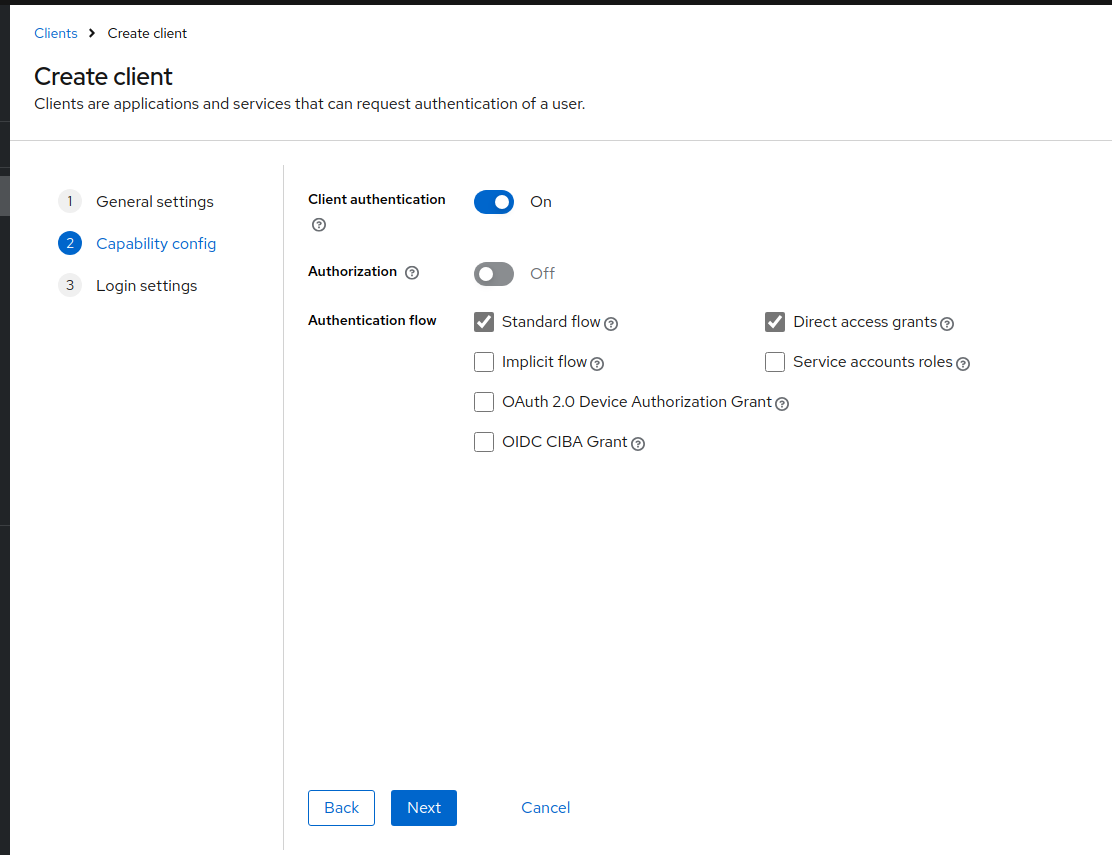Viewport: 1112px width, 855px height.
Task: Open Login settings wizard step
Action: tap(146, 286)
